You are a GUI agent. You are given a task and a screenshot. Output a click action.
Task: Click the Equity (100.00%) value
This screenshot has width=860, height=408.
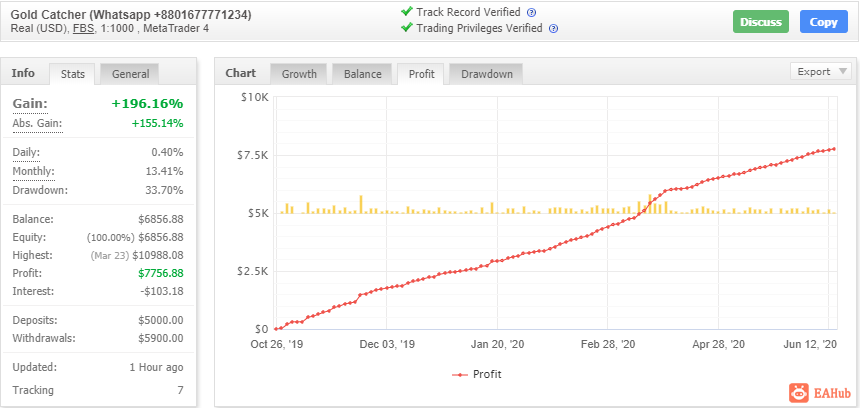[x=135, y=237]
